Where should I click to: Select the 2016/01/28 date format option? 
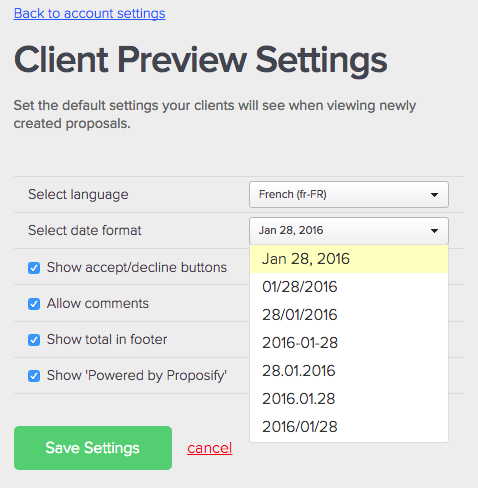(x=349, y=427)
